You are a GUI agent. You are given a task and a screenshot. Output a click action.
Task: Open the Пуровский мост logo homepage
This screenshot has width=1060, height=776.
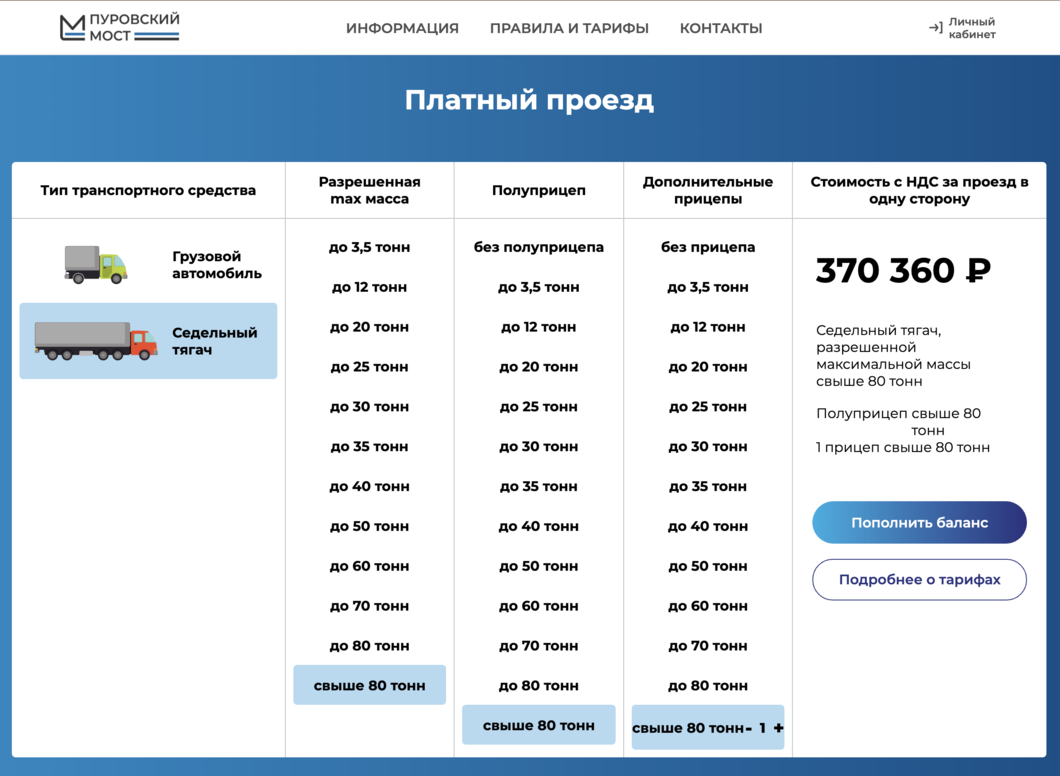(x=120, y=28)
